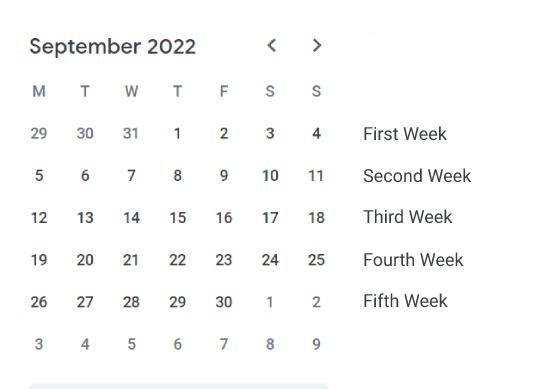Go to next month with right chevron

316,45
